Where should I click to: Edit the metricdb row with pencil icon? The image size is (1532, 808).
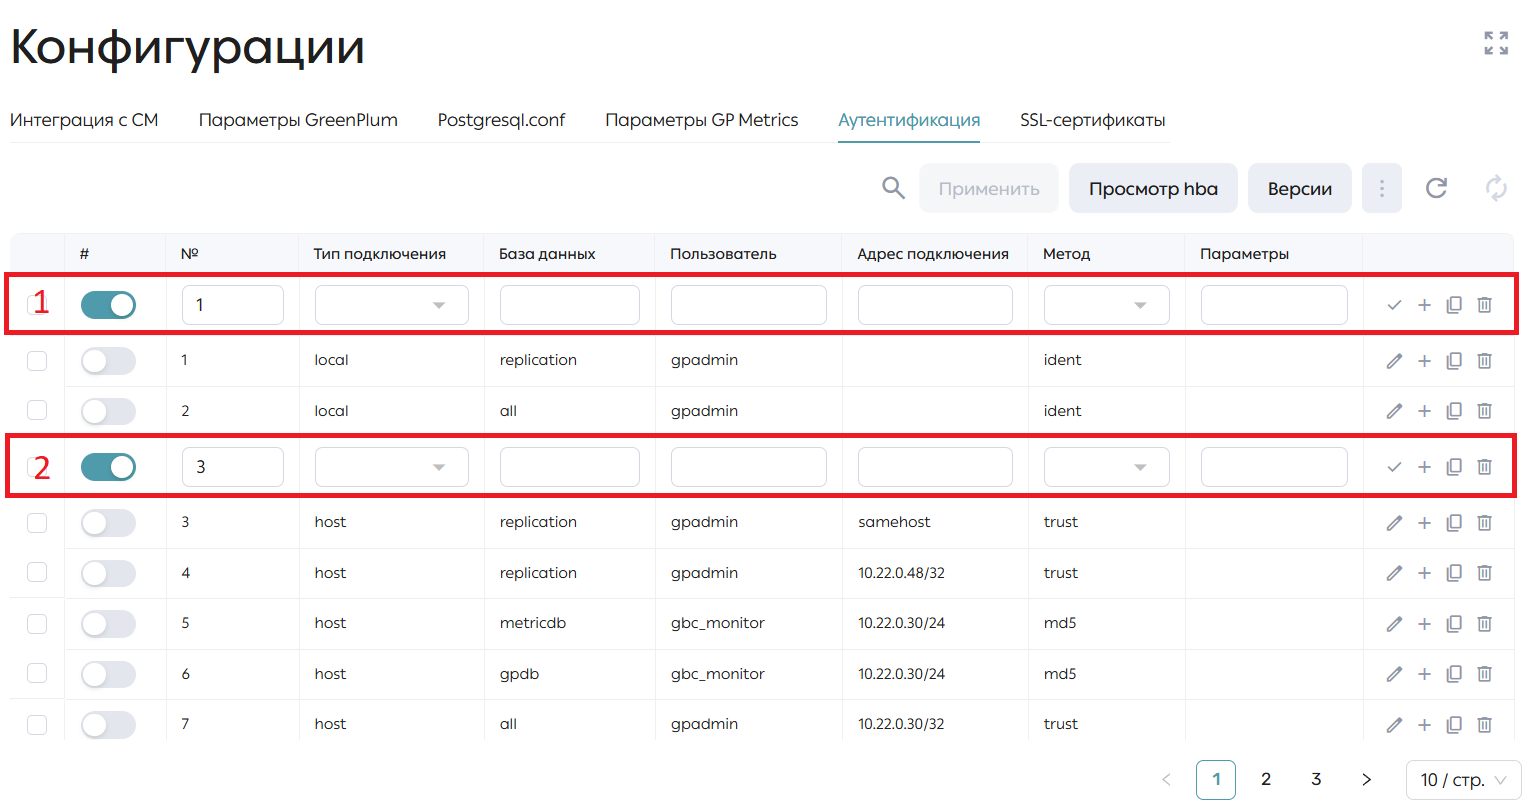tap(1394, 624)
